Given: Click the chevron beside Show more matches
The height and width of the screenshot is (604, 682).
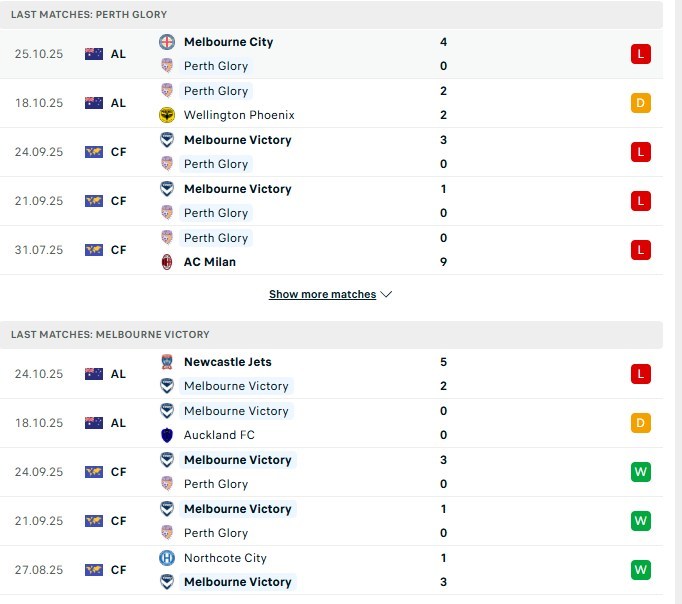Looking at the screenshot, I should [x=387, y=295].
